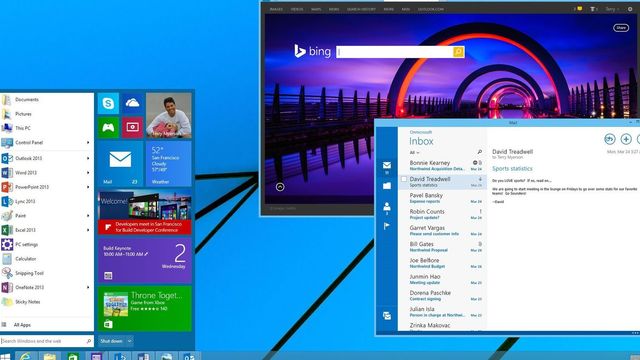Open the All filter dropdown in Mail
Viewport: 640px width, 360px height.
[414, 153]
